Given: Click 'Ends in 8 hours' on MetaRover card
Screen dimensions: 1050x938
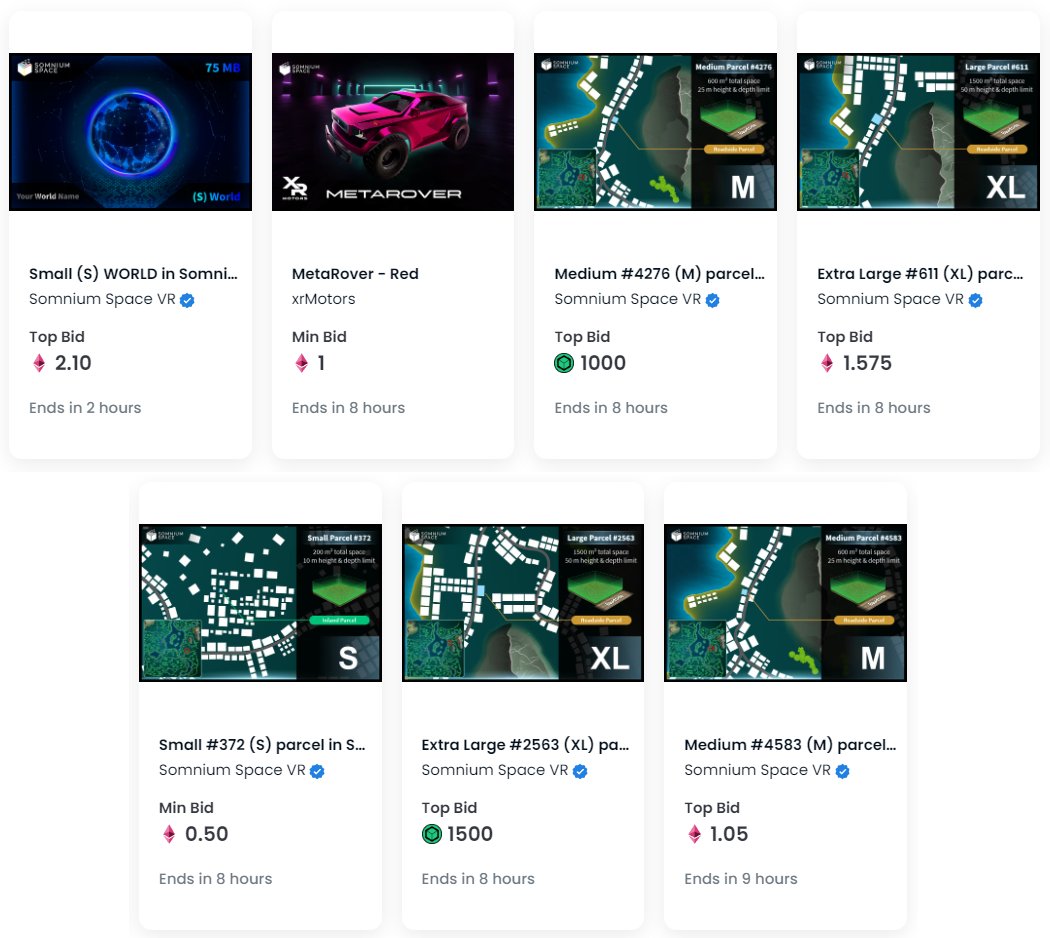Looking at the screenshot, I should point(348,408).
